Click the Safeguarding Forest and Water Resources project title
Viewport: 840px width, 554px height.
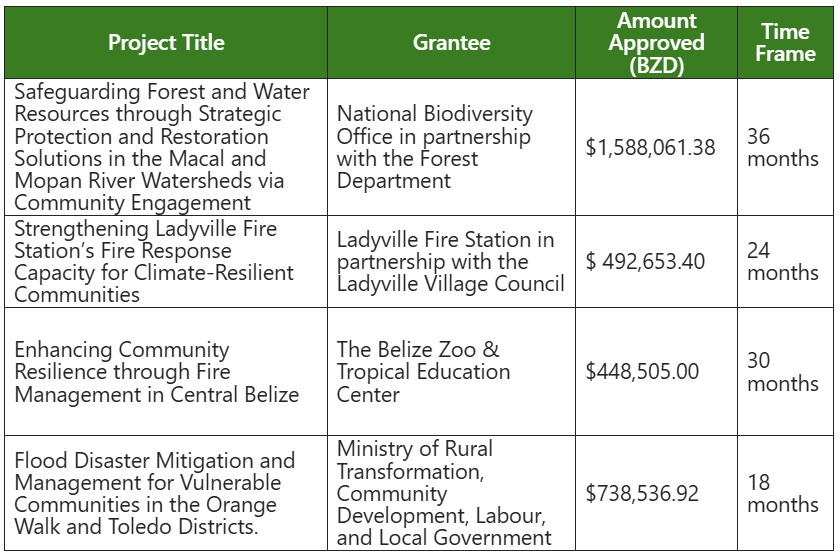pos(163,147)
